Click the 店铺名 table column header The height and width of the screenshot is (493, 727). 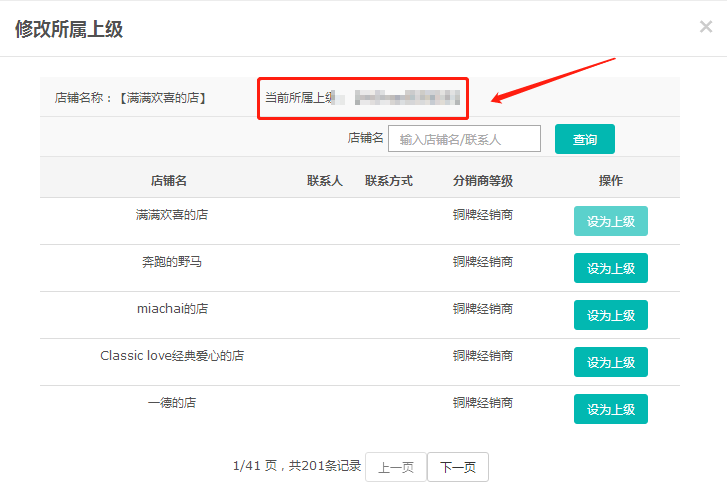[169, 181]
